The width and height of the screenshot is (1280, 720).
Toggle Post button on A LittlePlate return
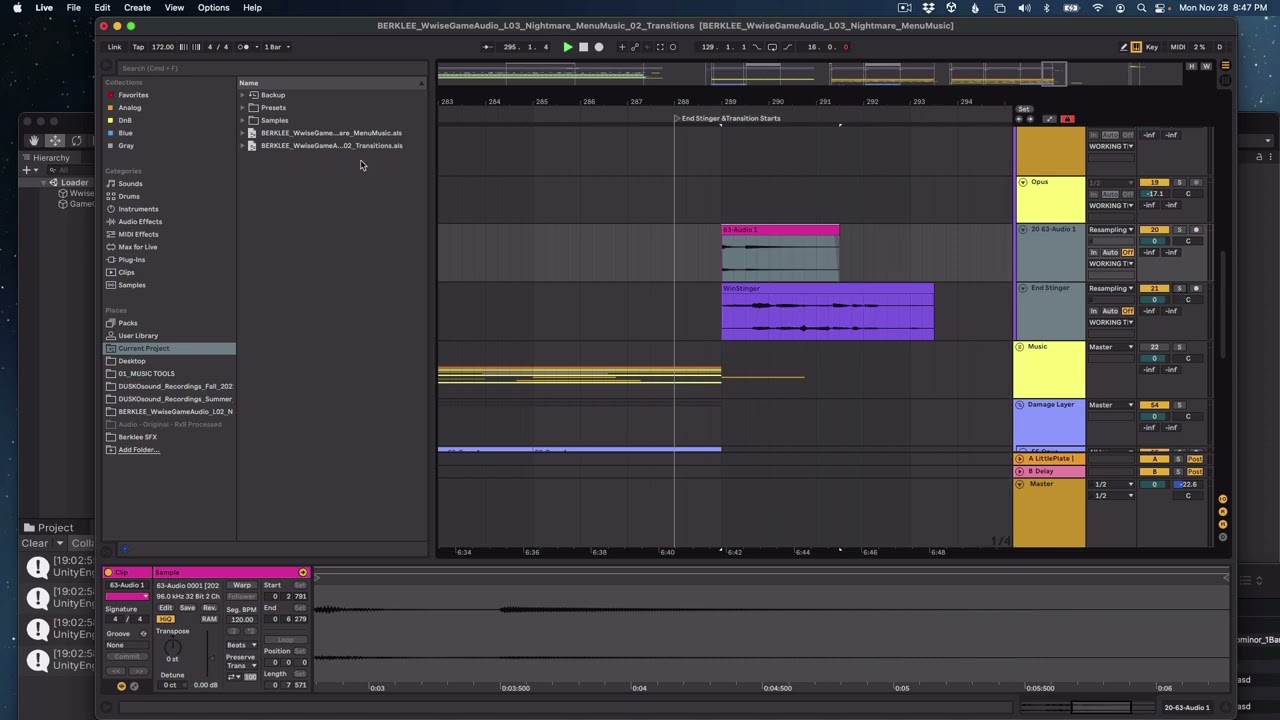[1195, 459]
